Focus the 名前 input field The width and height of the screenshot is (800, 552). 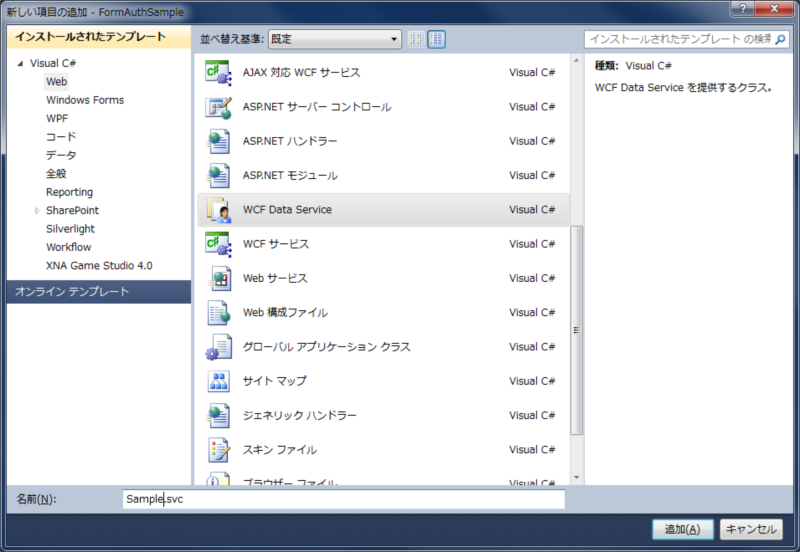(343, 499)
